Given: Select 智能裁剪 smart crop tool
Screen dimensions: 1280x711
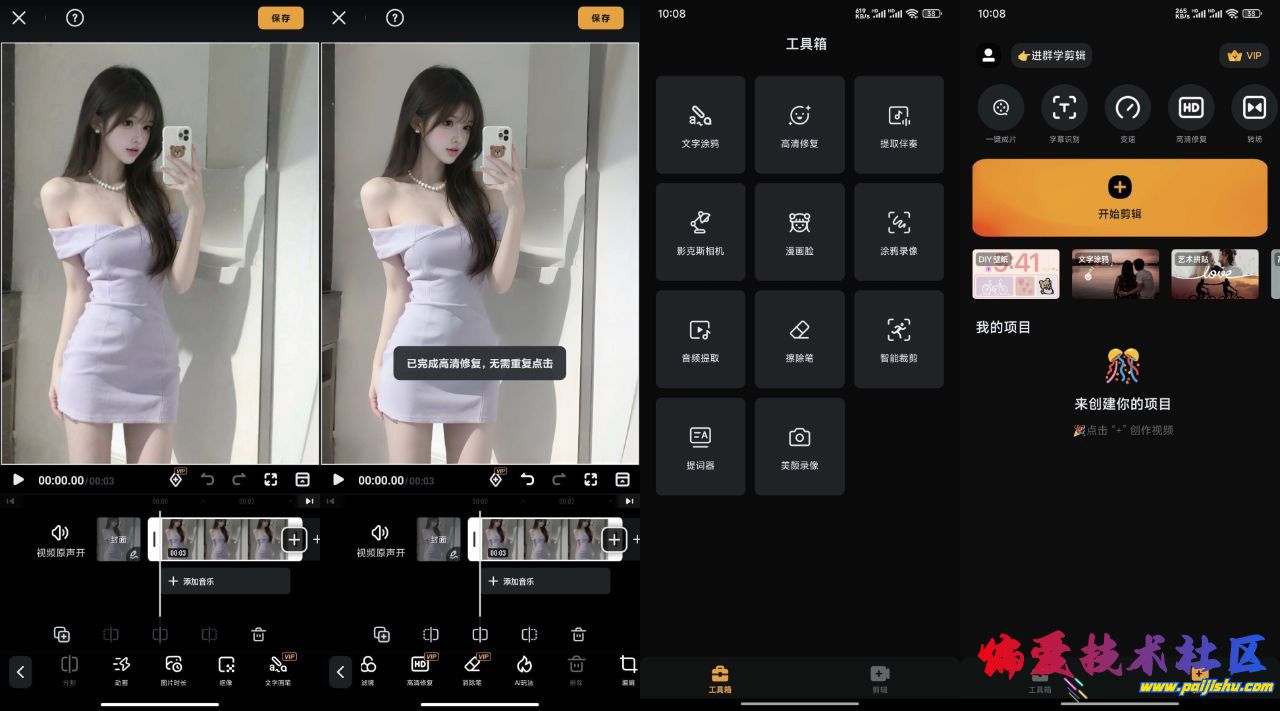Looking at the screenshot, I should pos(898,339).
